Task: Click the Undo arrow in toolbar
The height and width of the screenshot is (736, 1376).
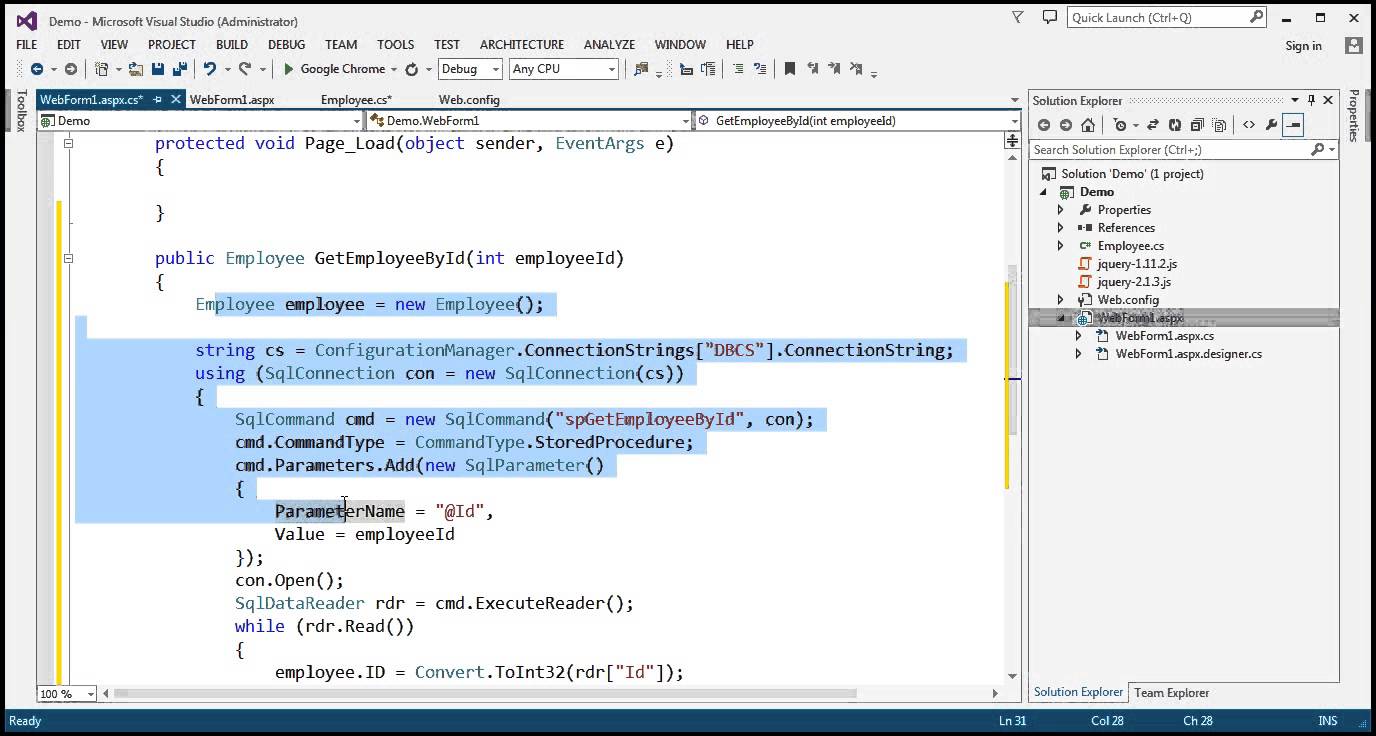Action: pyautogui.click(x=209, y=69)
